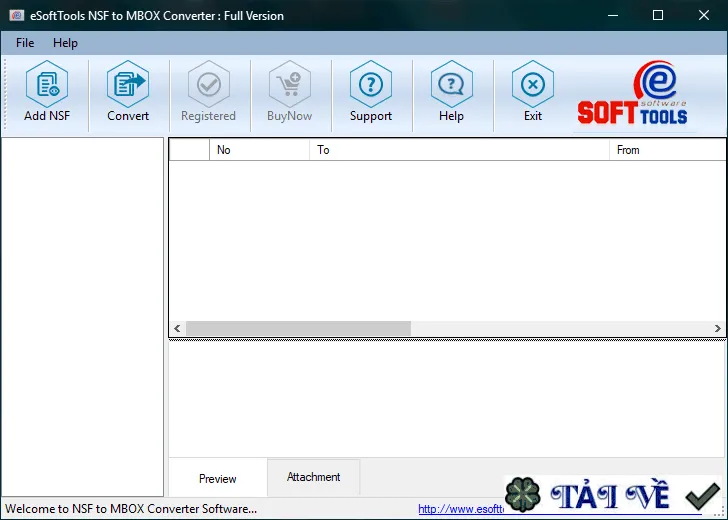The image size is (728, 520).
Task: Open the File menu
Action: 25,43
